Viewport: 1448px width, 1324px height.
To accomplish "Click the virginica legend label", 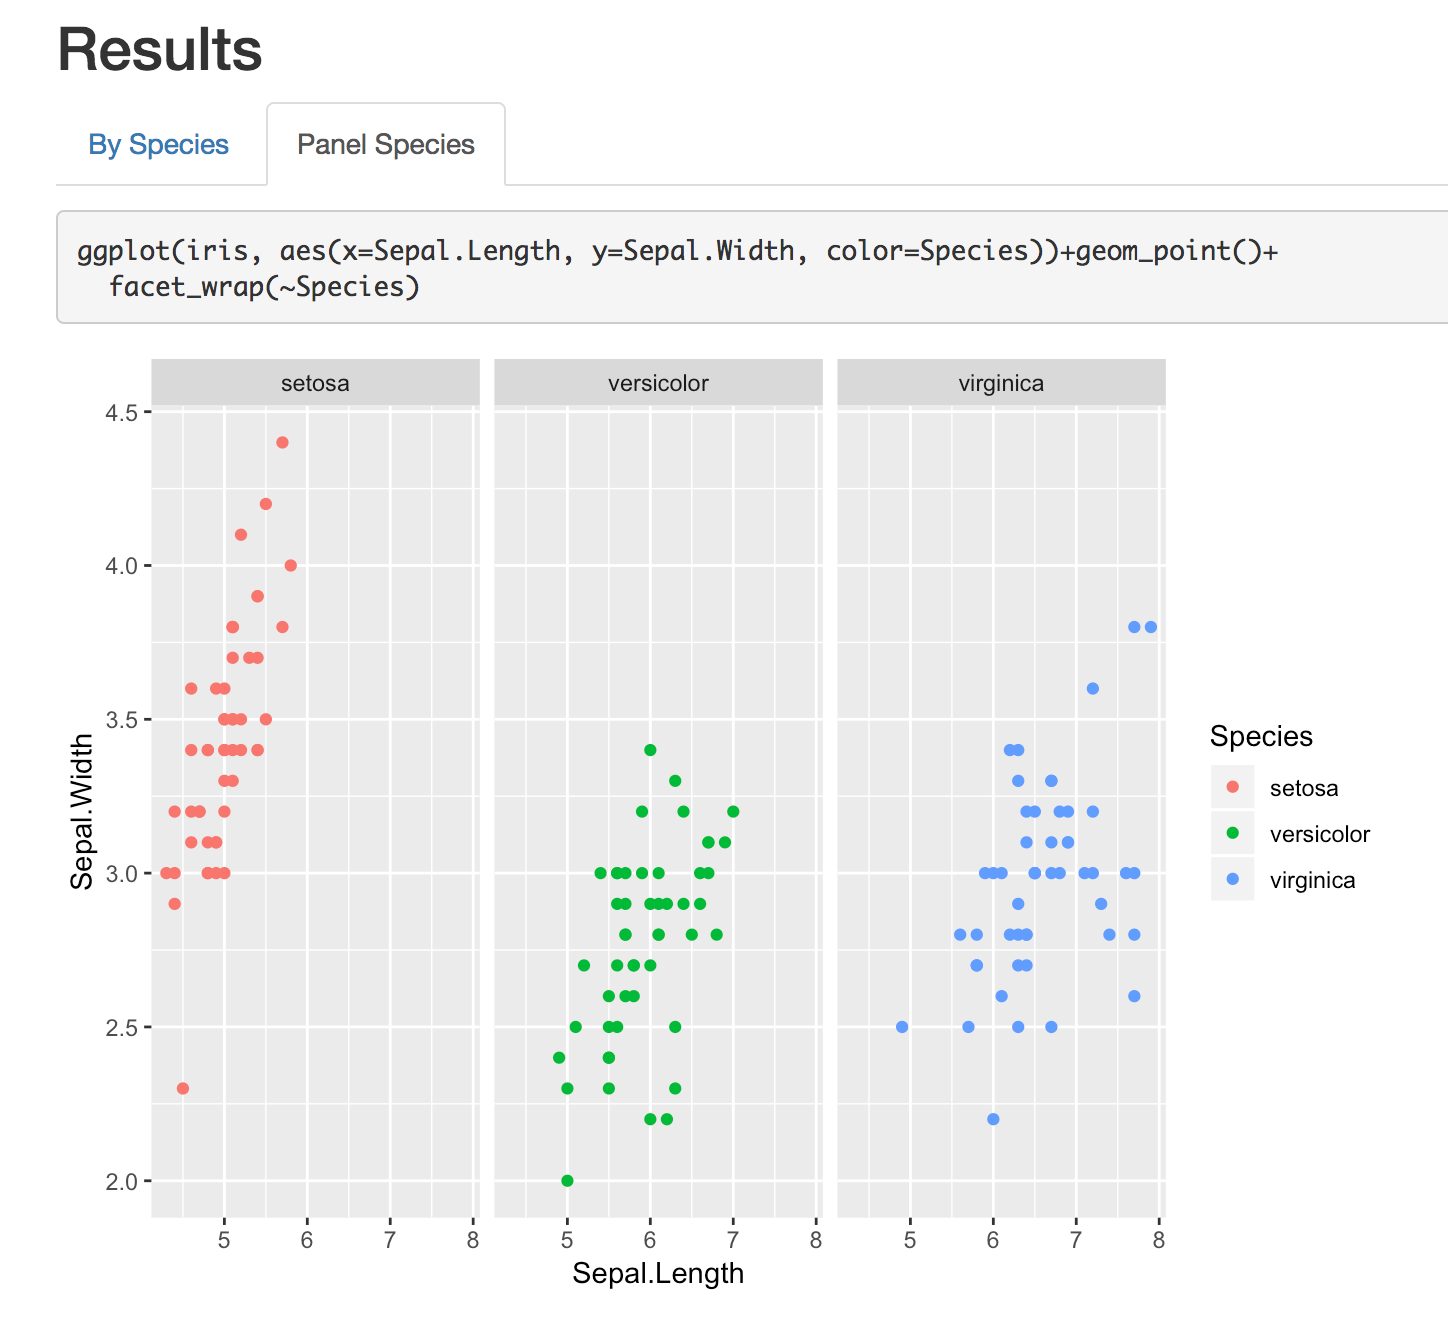I will 1313,880.
